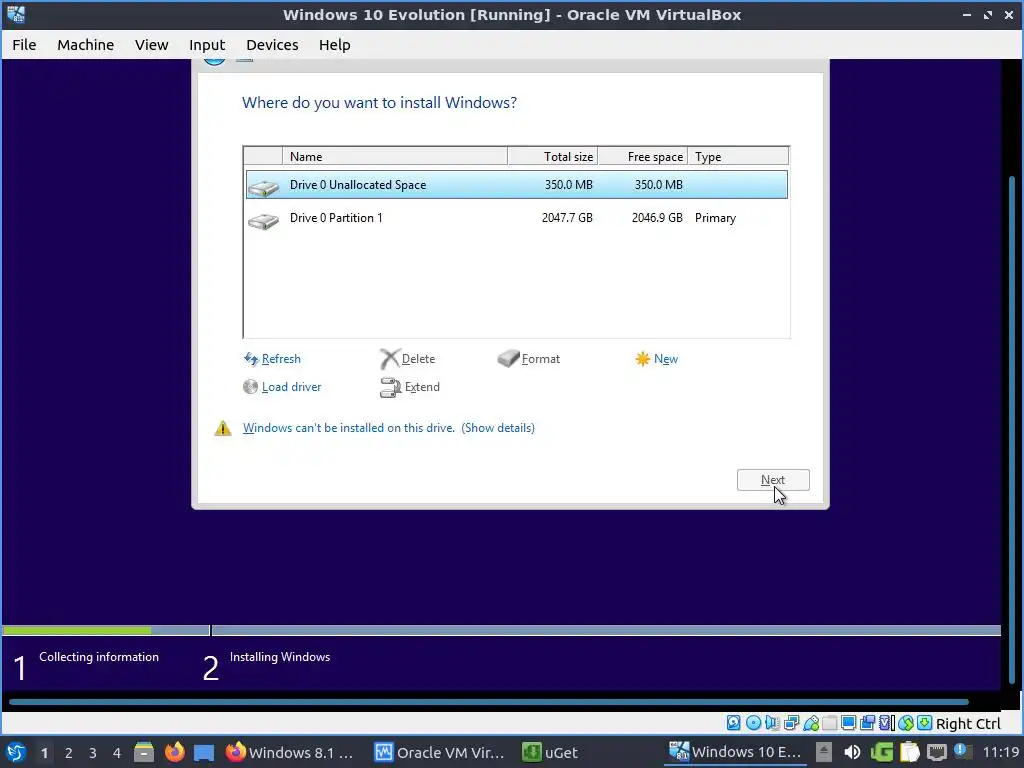Click the drive icon for Unallocated Space
The width and height of the screenshot is (1024, 768).
click(264, 188)
